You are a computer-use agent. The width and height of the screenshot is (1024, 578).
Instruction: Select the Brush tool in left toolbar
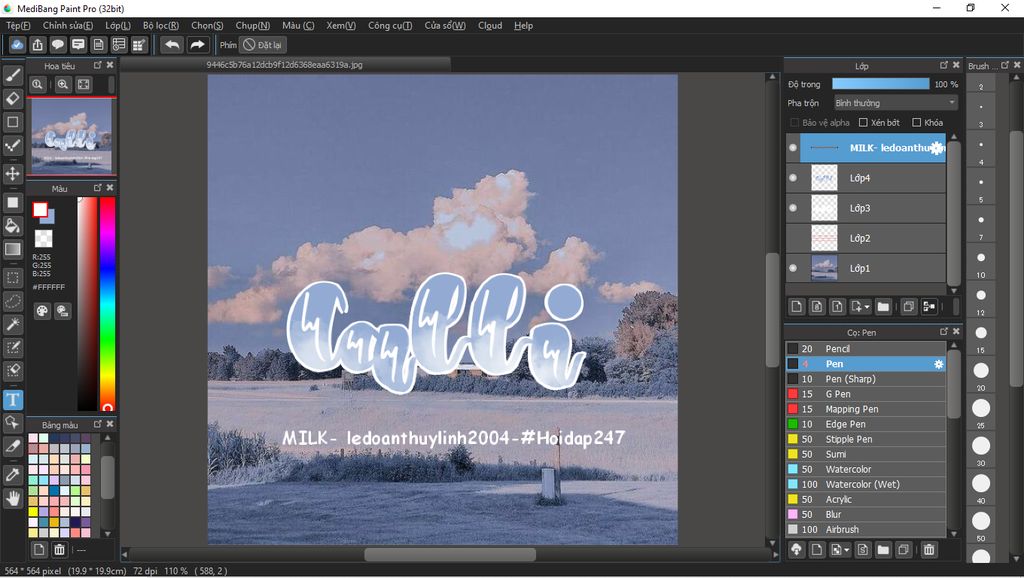(x=12, y=75)
